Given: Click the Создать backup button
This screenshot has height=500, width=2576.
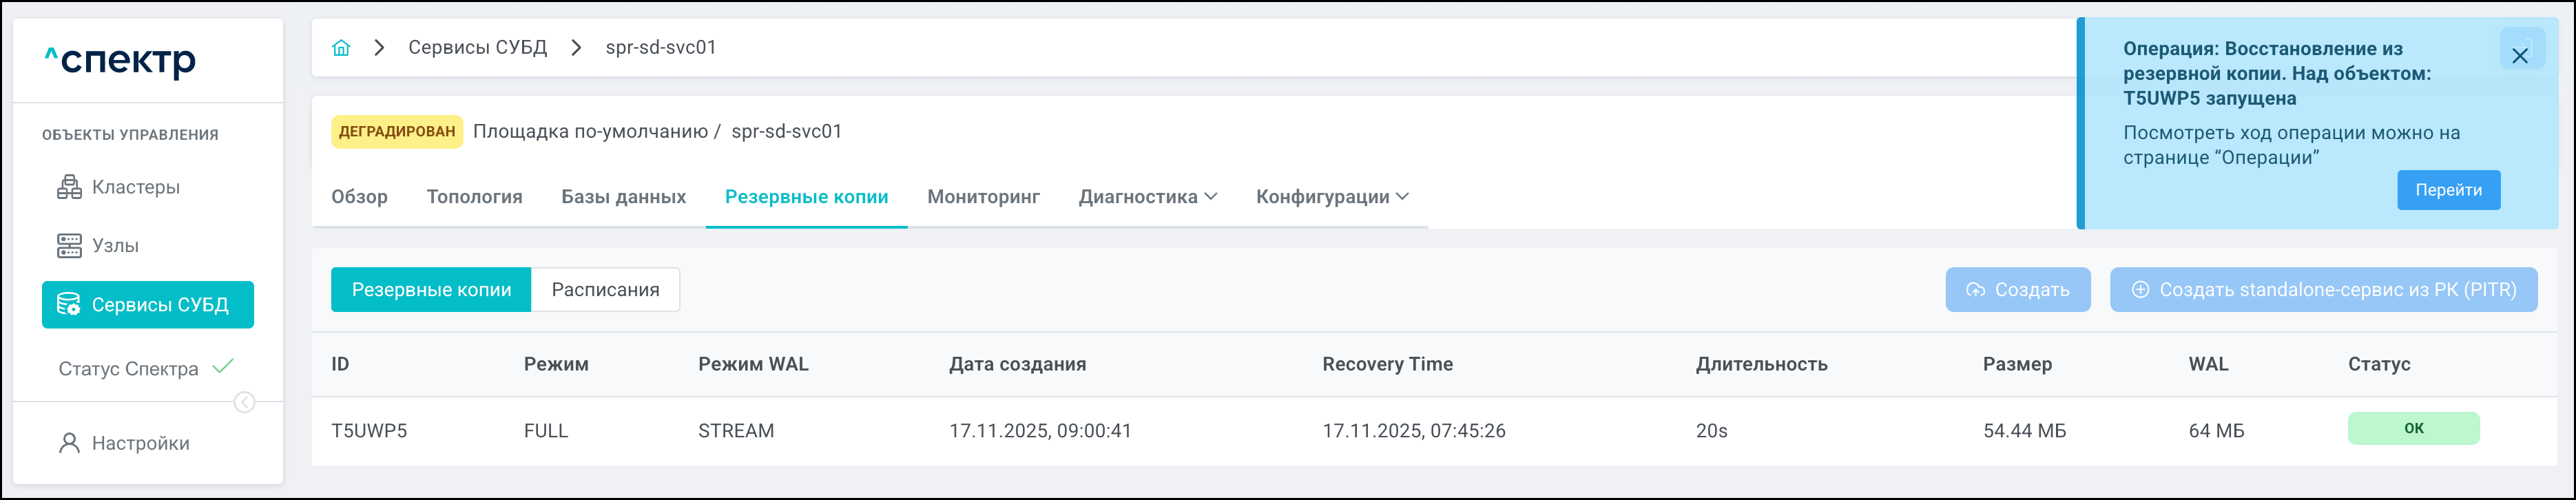Looking at the screenshot, I should (2017, 290).
